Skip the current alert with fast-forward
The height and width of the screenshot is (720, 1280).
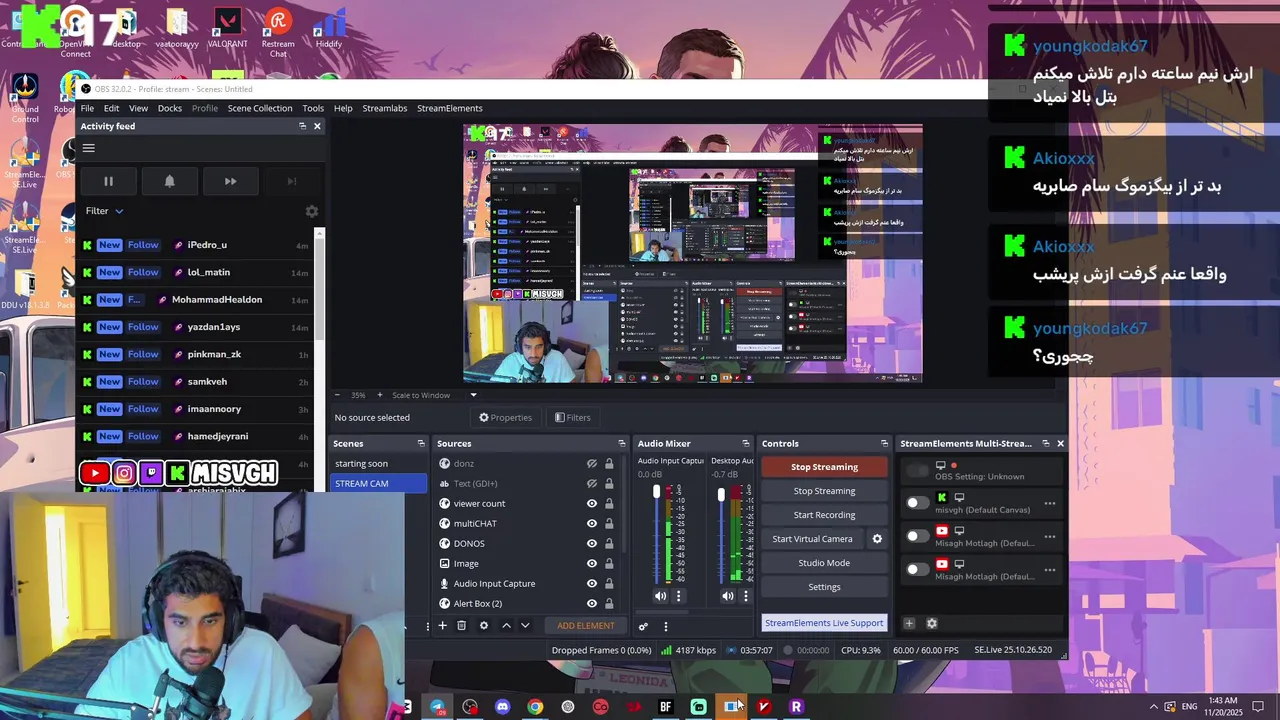click(x=230, y=181)
